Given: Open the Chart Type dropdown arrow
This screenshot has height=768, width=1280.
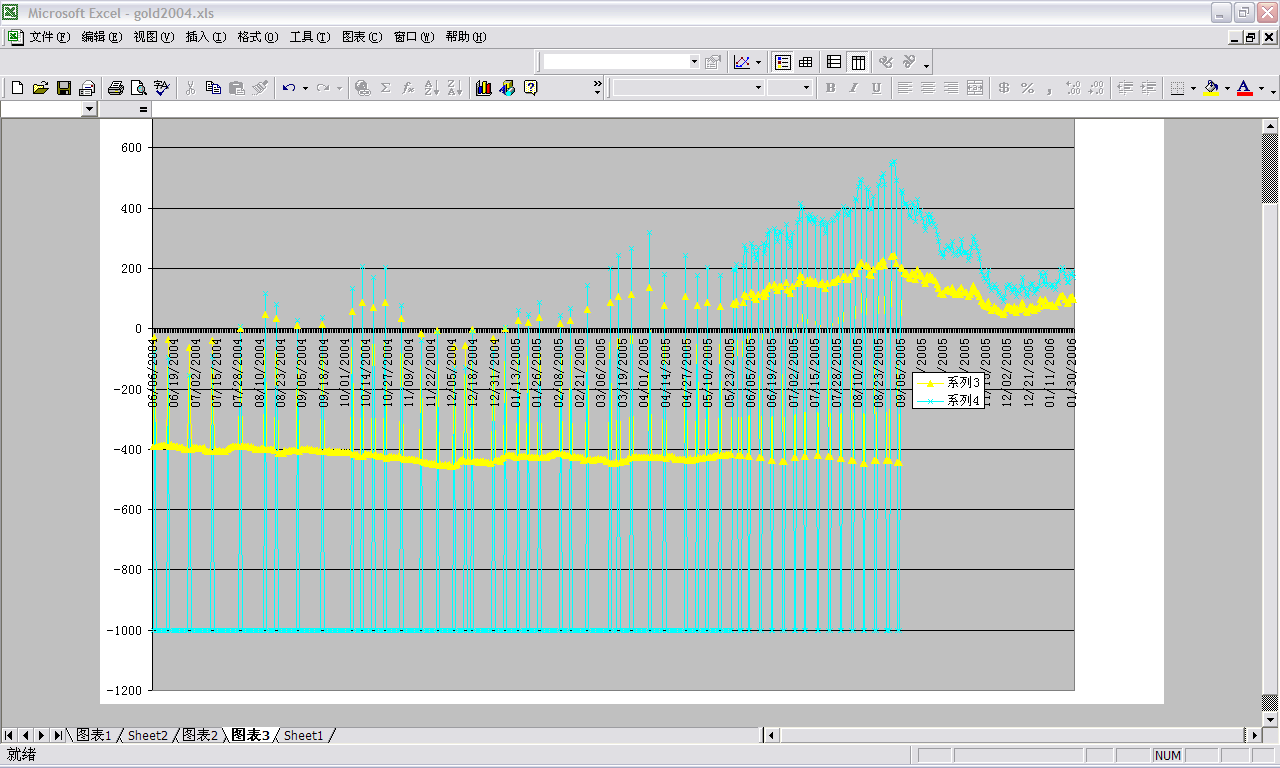Looking at the screenshot, I should [x=758, y=62].
